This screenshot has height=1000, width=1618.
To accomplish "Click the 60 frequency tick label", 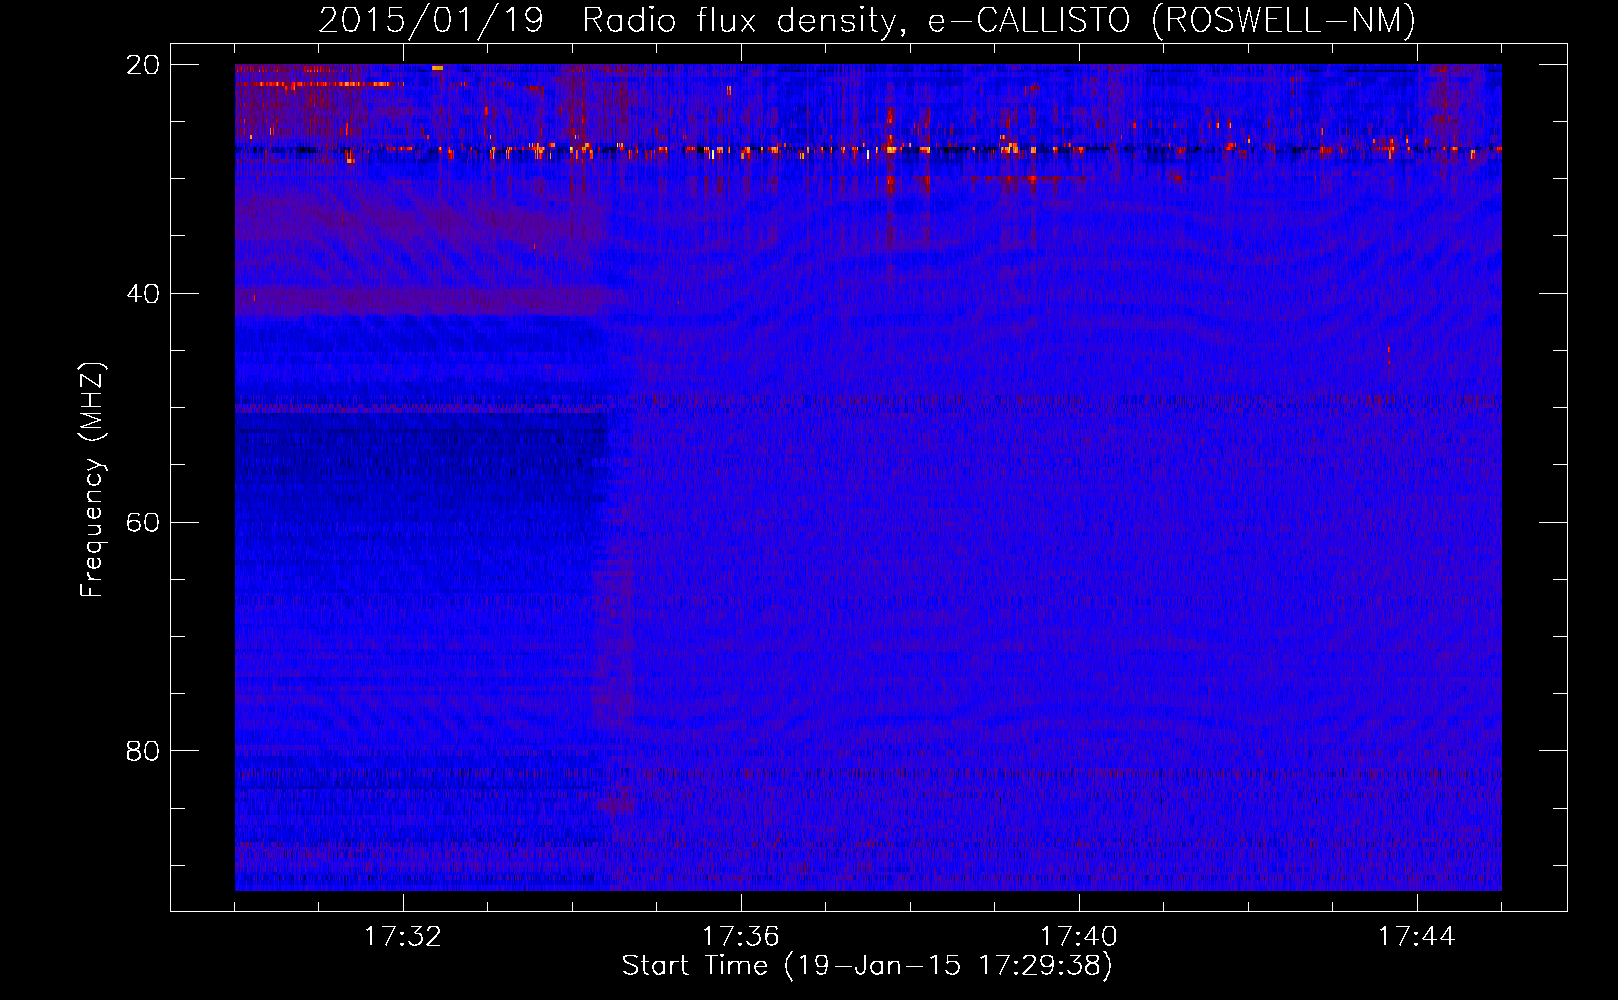I will [143, 523].
